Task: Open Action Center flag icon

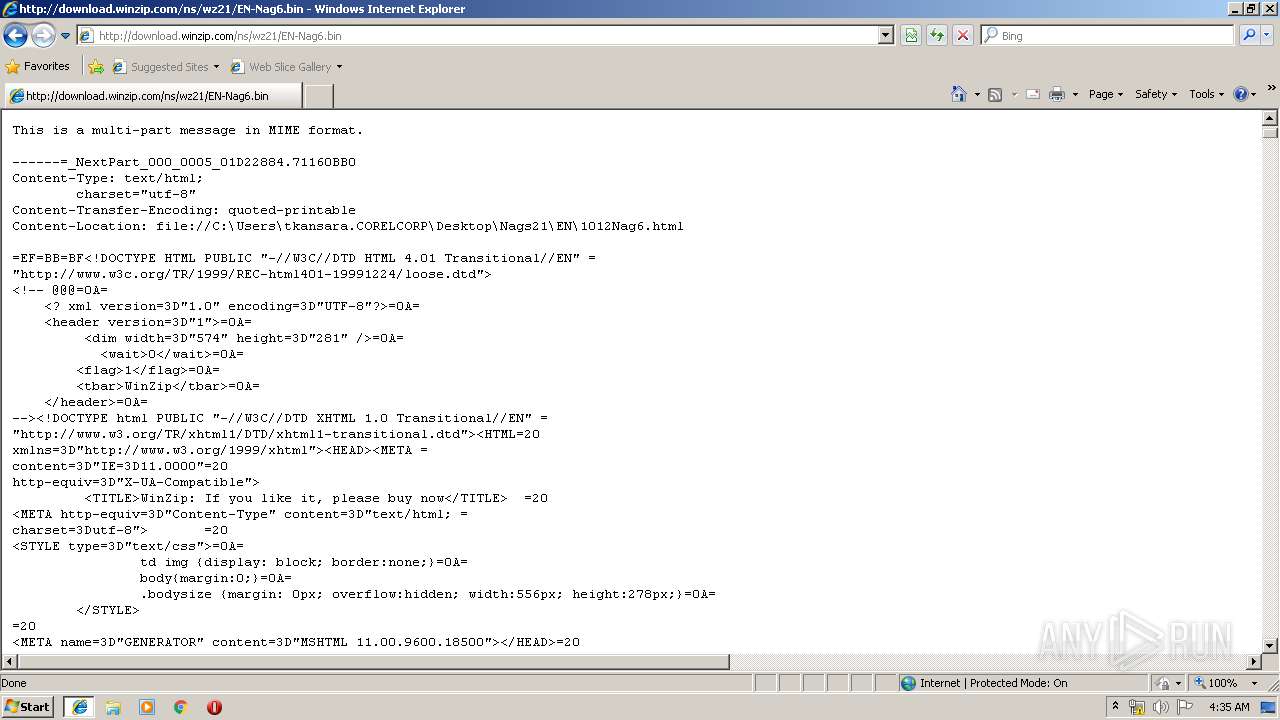Action: pyautogui.click(x=1185, y=707)
